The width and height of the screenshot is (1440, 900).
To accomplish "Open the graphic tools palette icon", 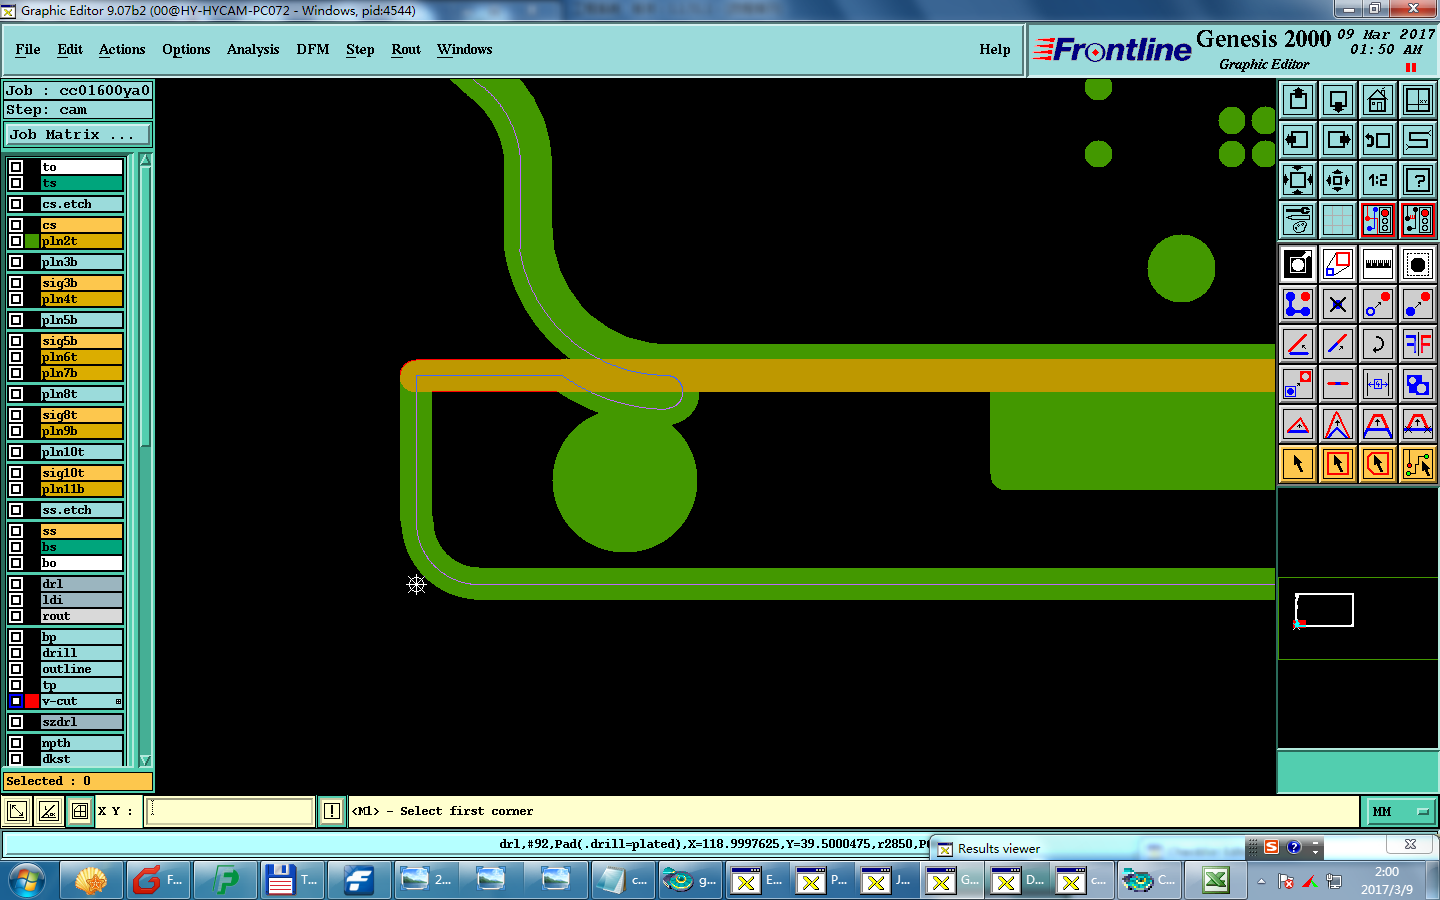I will (x=1298, y=220).
